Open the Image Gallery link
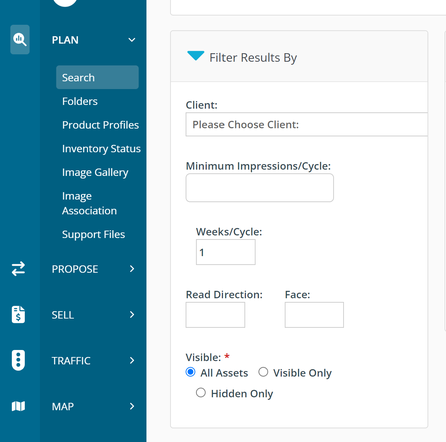The width and height of the screenshot is (446, 442). click(95, 172)
